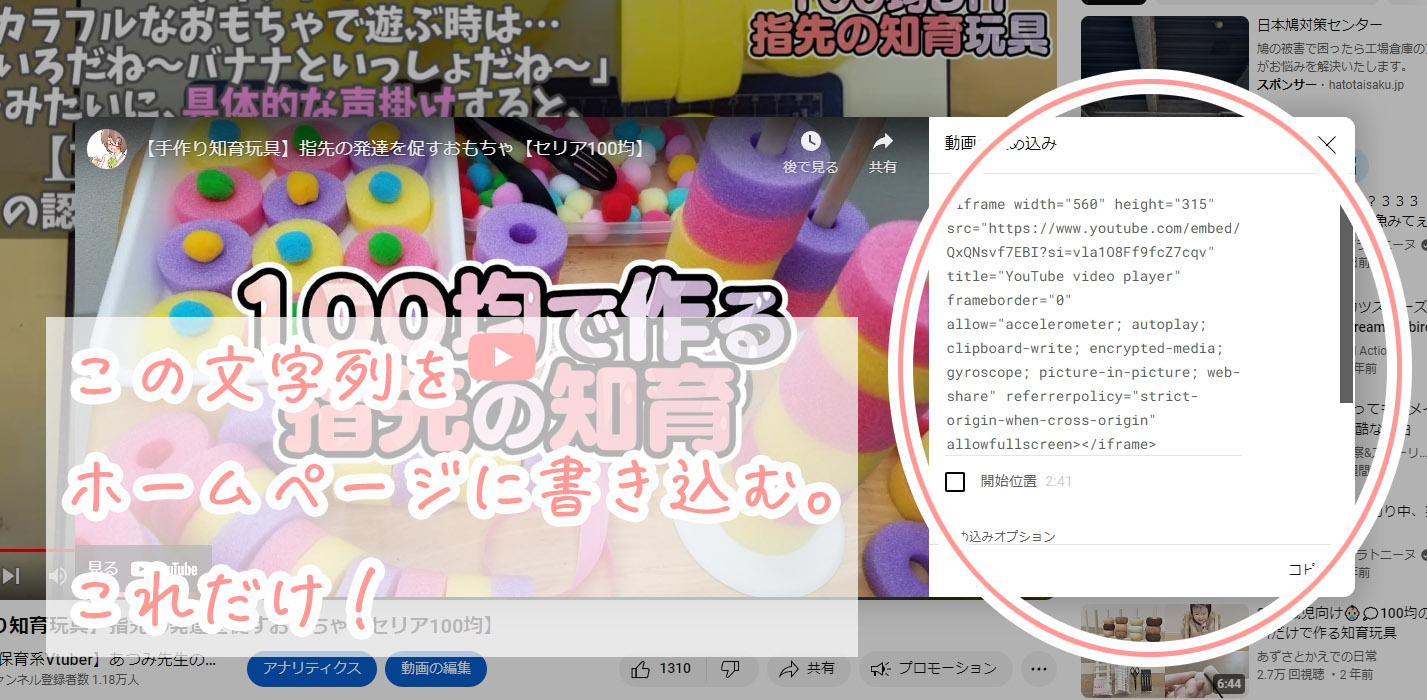
Task: Click the 見る YouTube watch link
Action: tap(143, 568)
